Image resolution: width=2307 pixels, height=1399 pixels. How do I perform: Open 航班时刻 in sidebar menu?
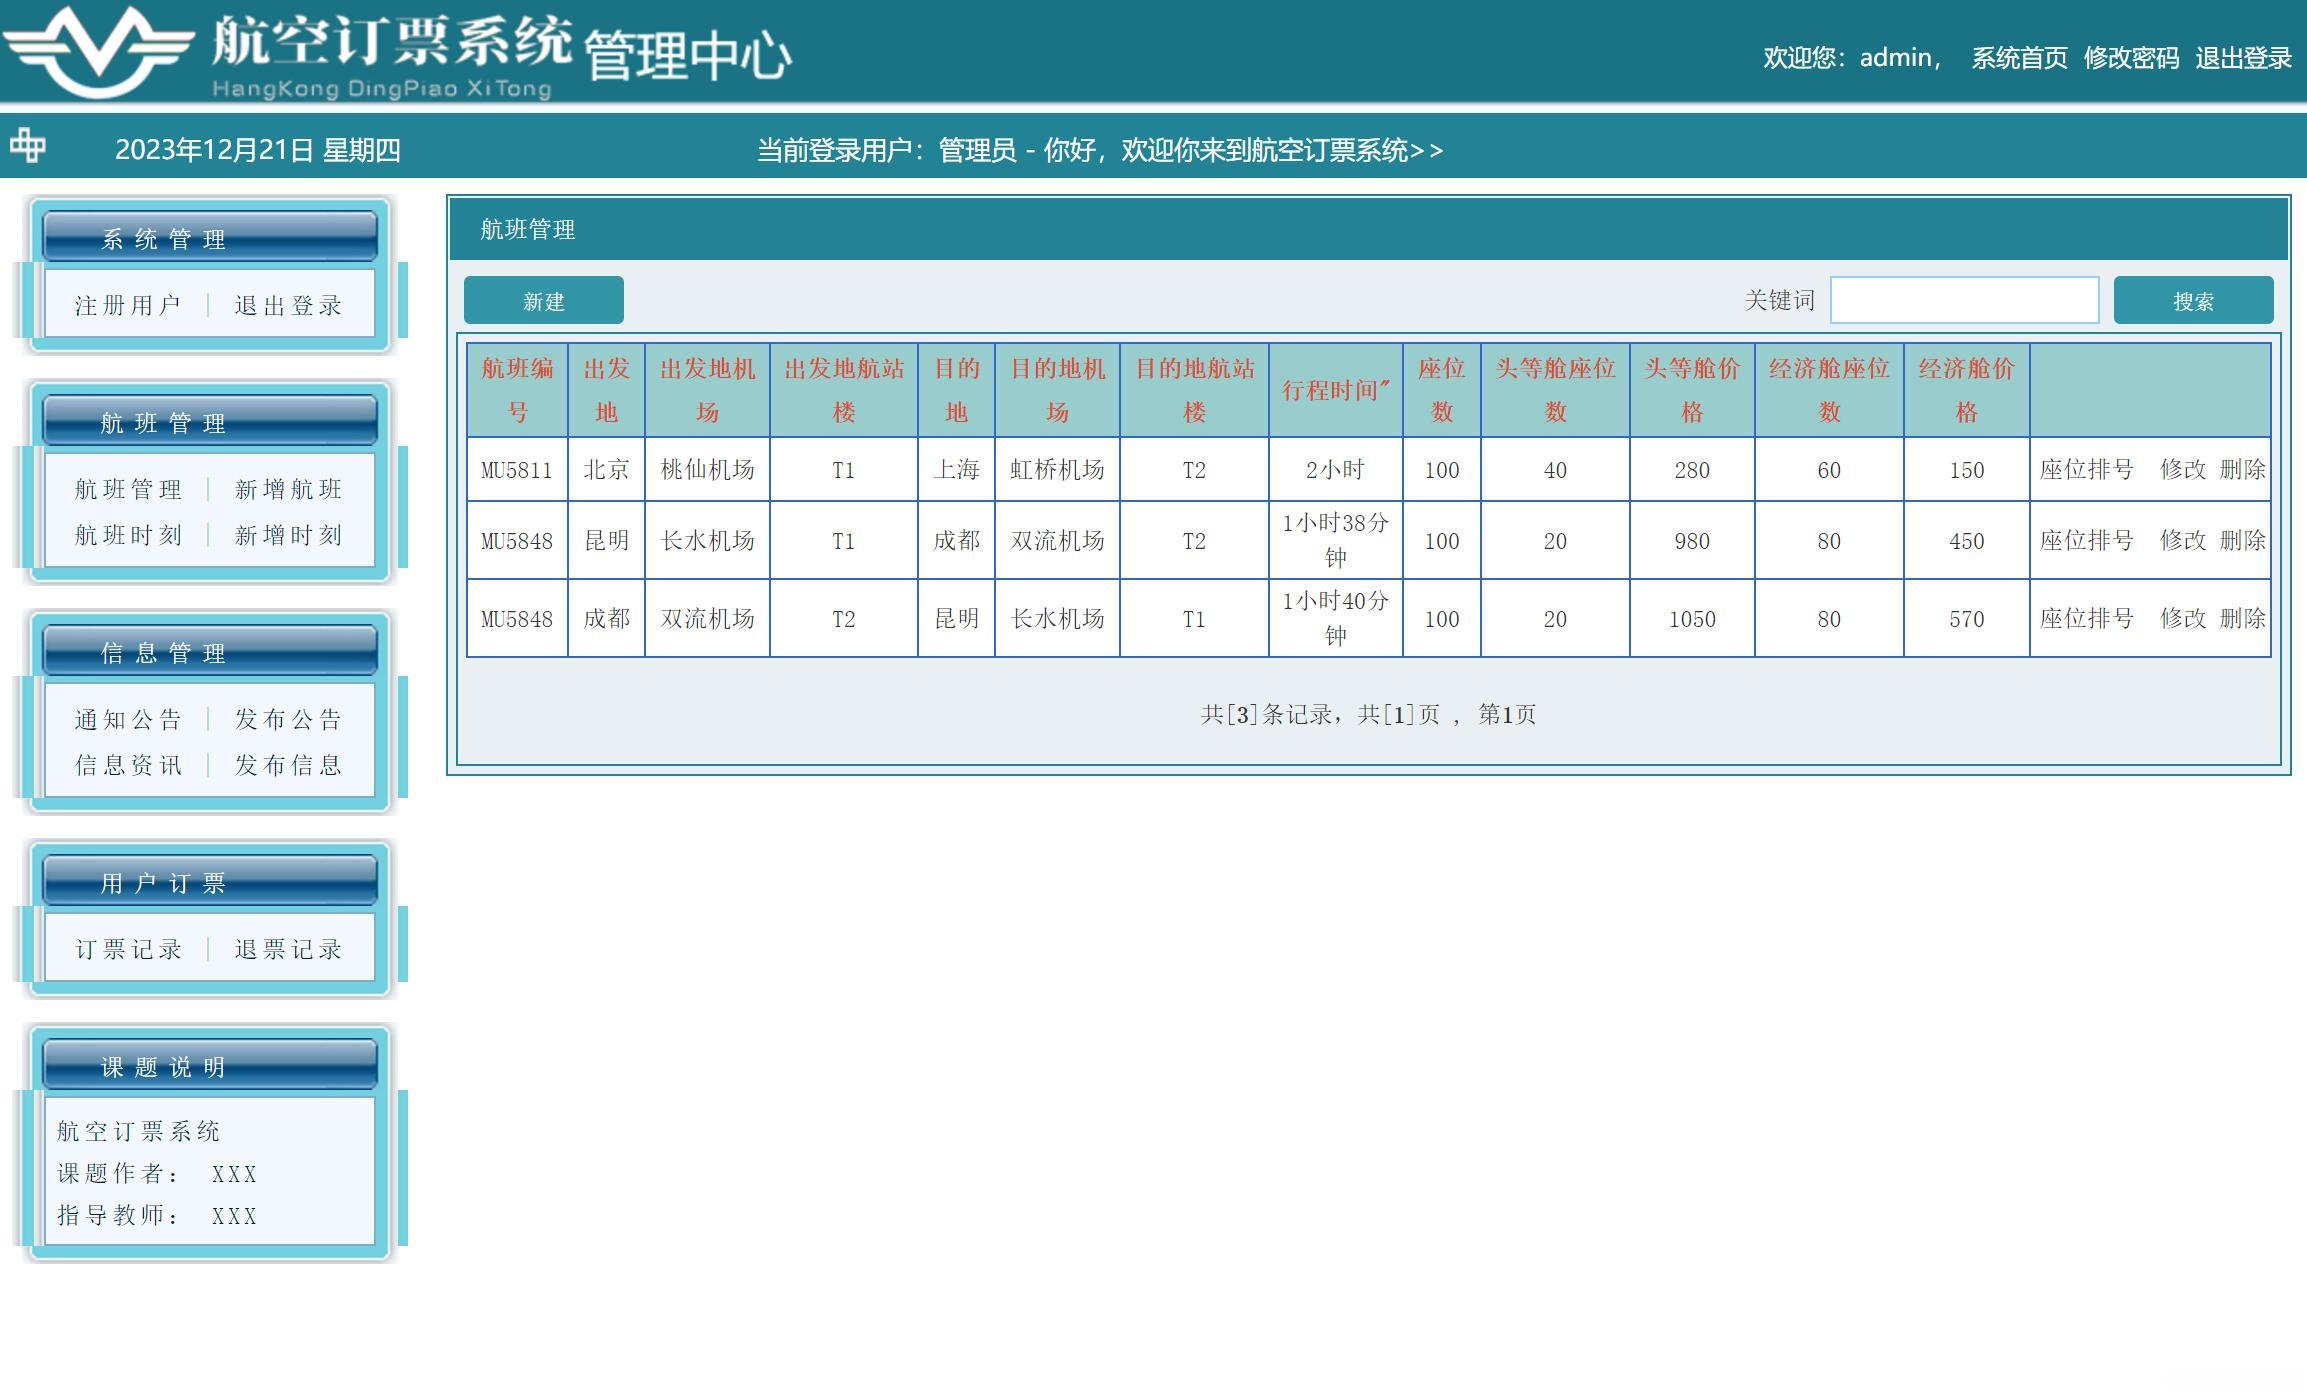pos(128,535)
